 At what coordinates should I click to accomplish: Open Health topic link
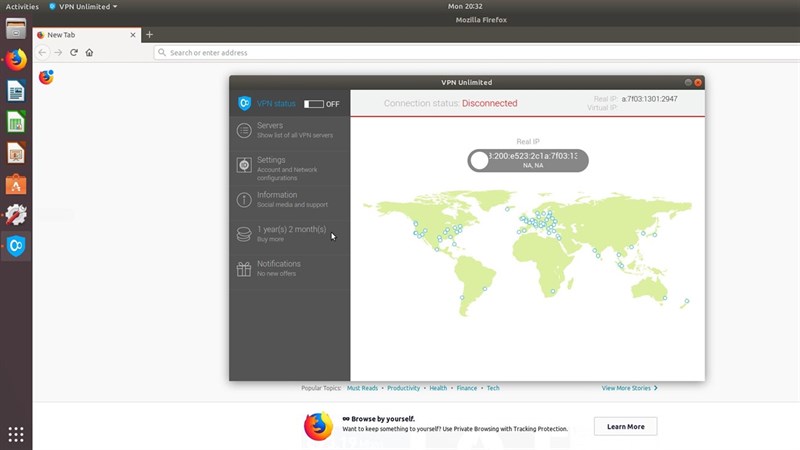(x=438, y=388)
